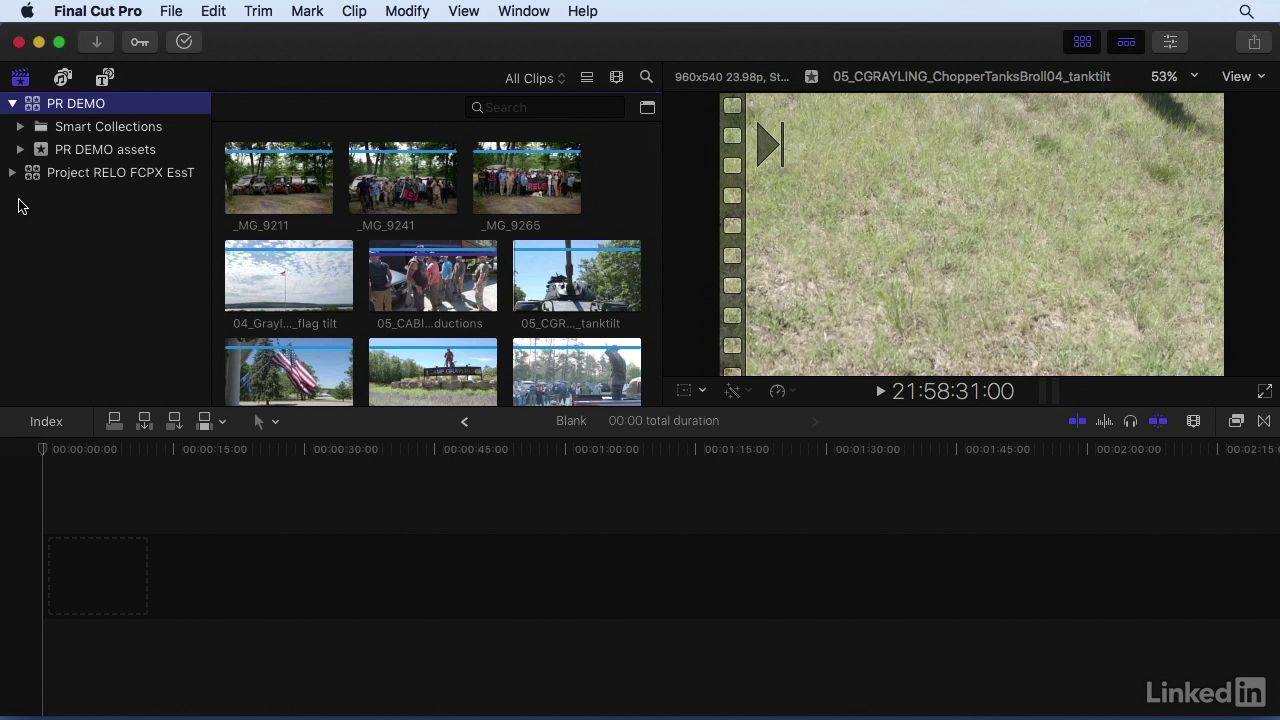Enter full screen viewer playback
Screen dimensions: 1280x720
[1264, 391]
